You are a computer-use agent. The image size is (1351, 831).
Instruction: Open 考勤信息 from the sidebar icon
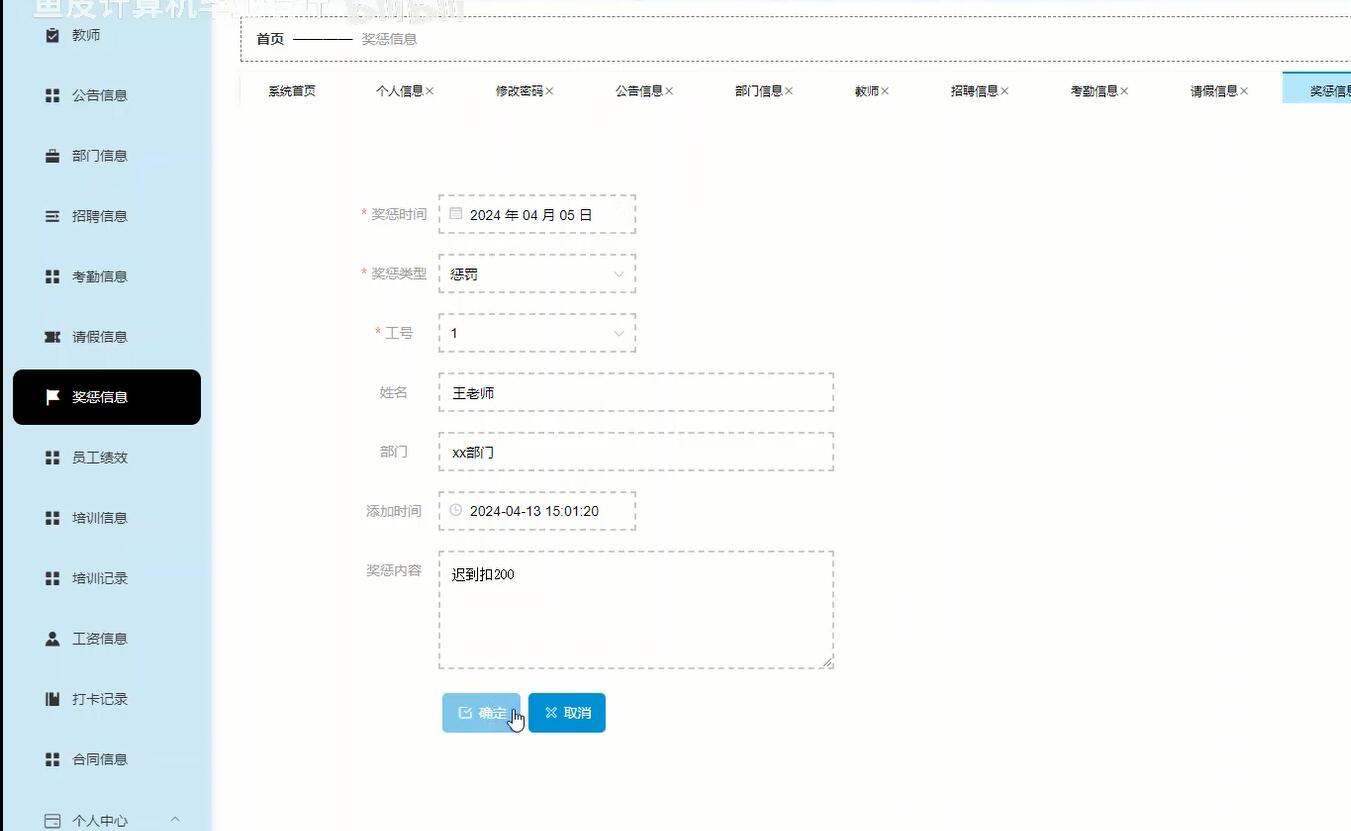(51, 276)
